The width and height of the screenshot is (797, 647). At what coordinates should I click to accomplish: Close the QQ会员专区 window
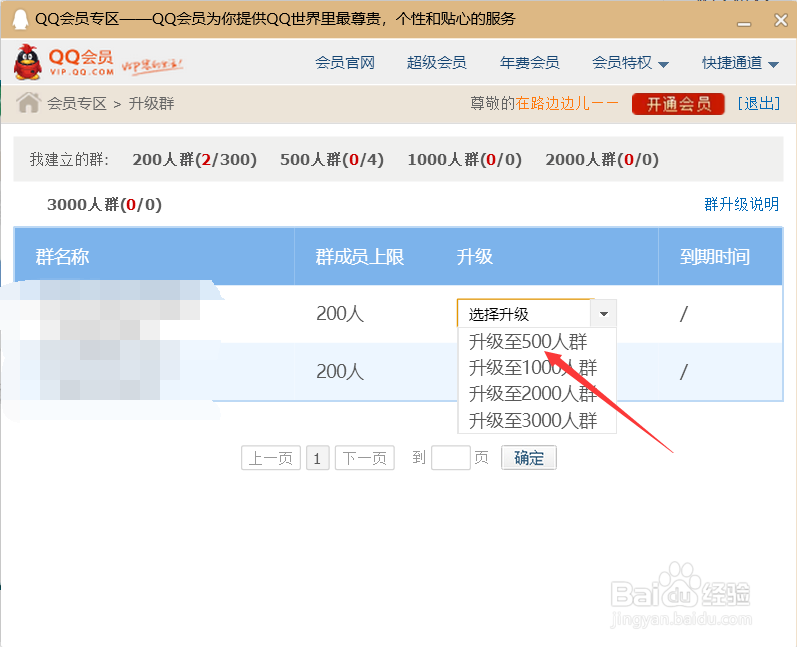pyautogui.click(x=781, y=20)
